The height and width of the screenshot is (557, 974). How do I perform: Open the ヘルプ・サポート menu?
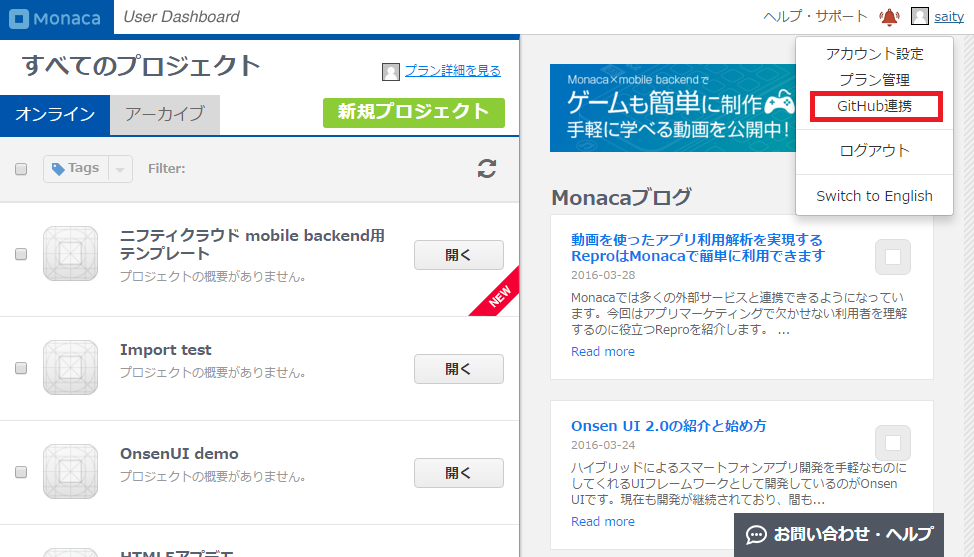coord(815,16)
